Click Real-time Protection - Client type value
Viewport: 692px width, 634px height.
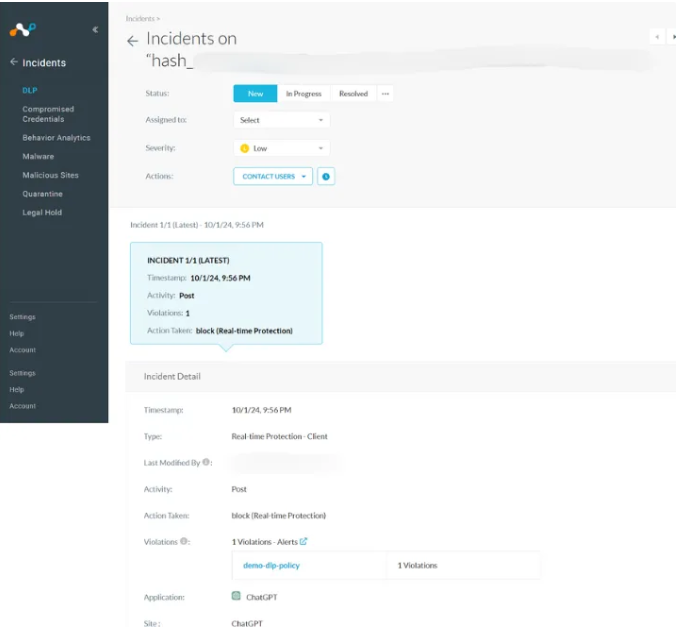coord(279,436)
